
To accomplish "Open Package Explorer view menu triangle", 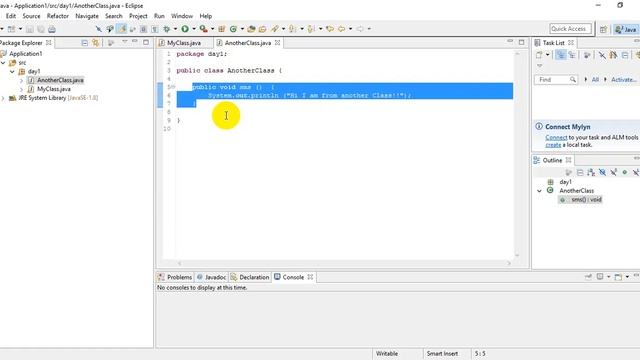I will pos(124,42).
